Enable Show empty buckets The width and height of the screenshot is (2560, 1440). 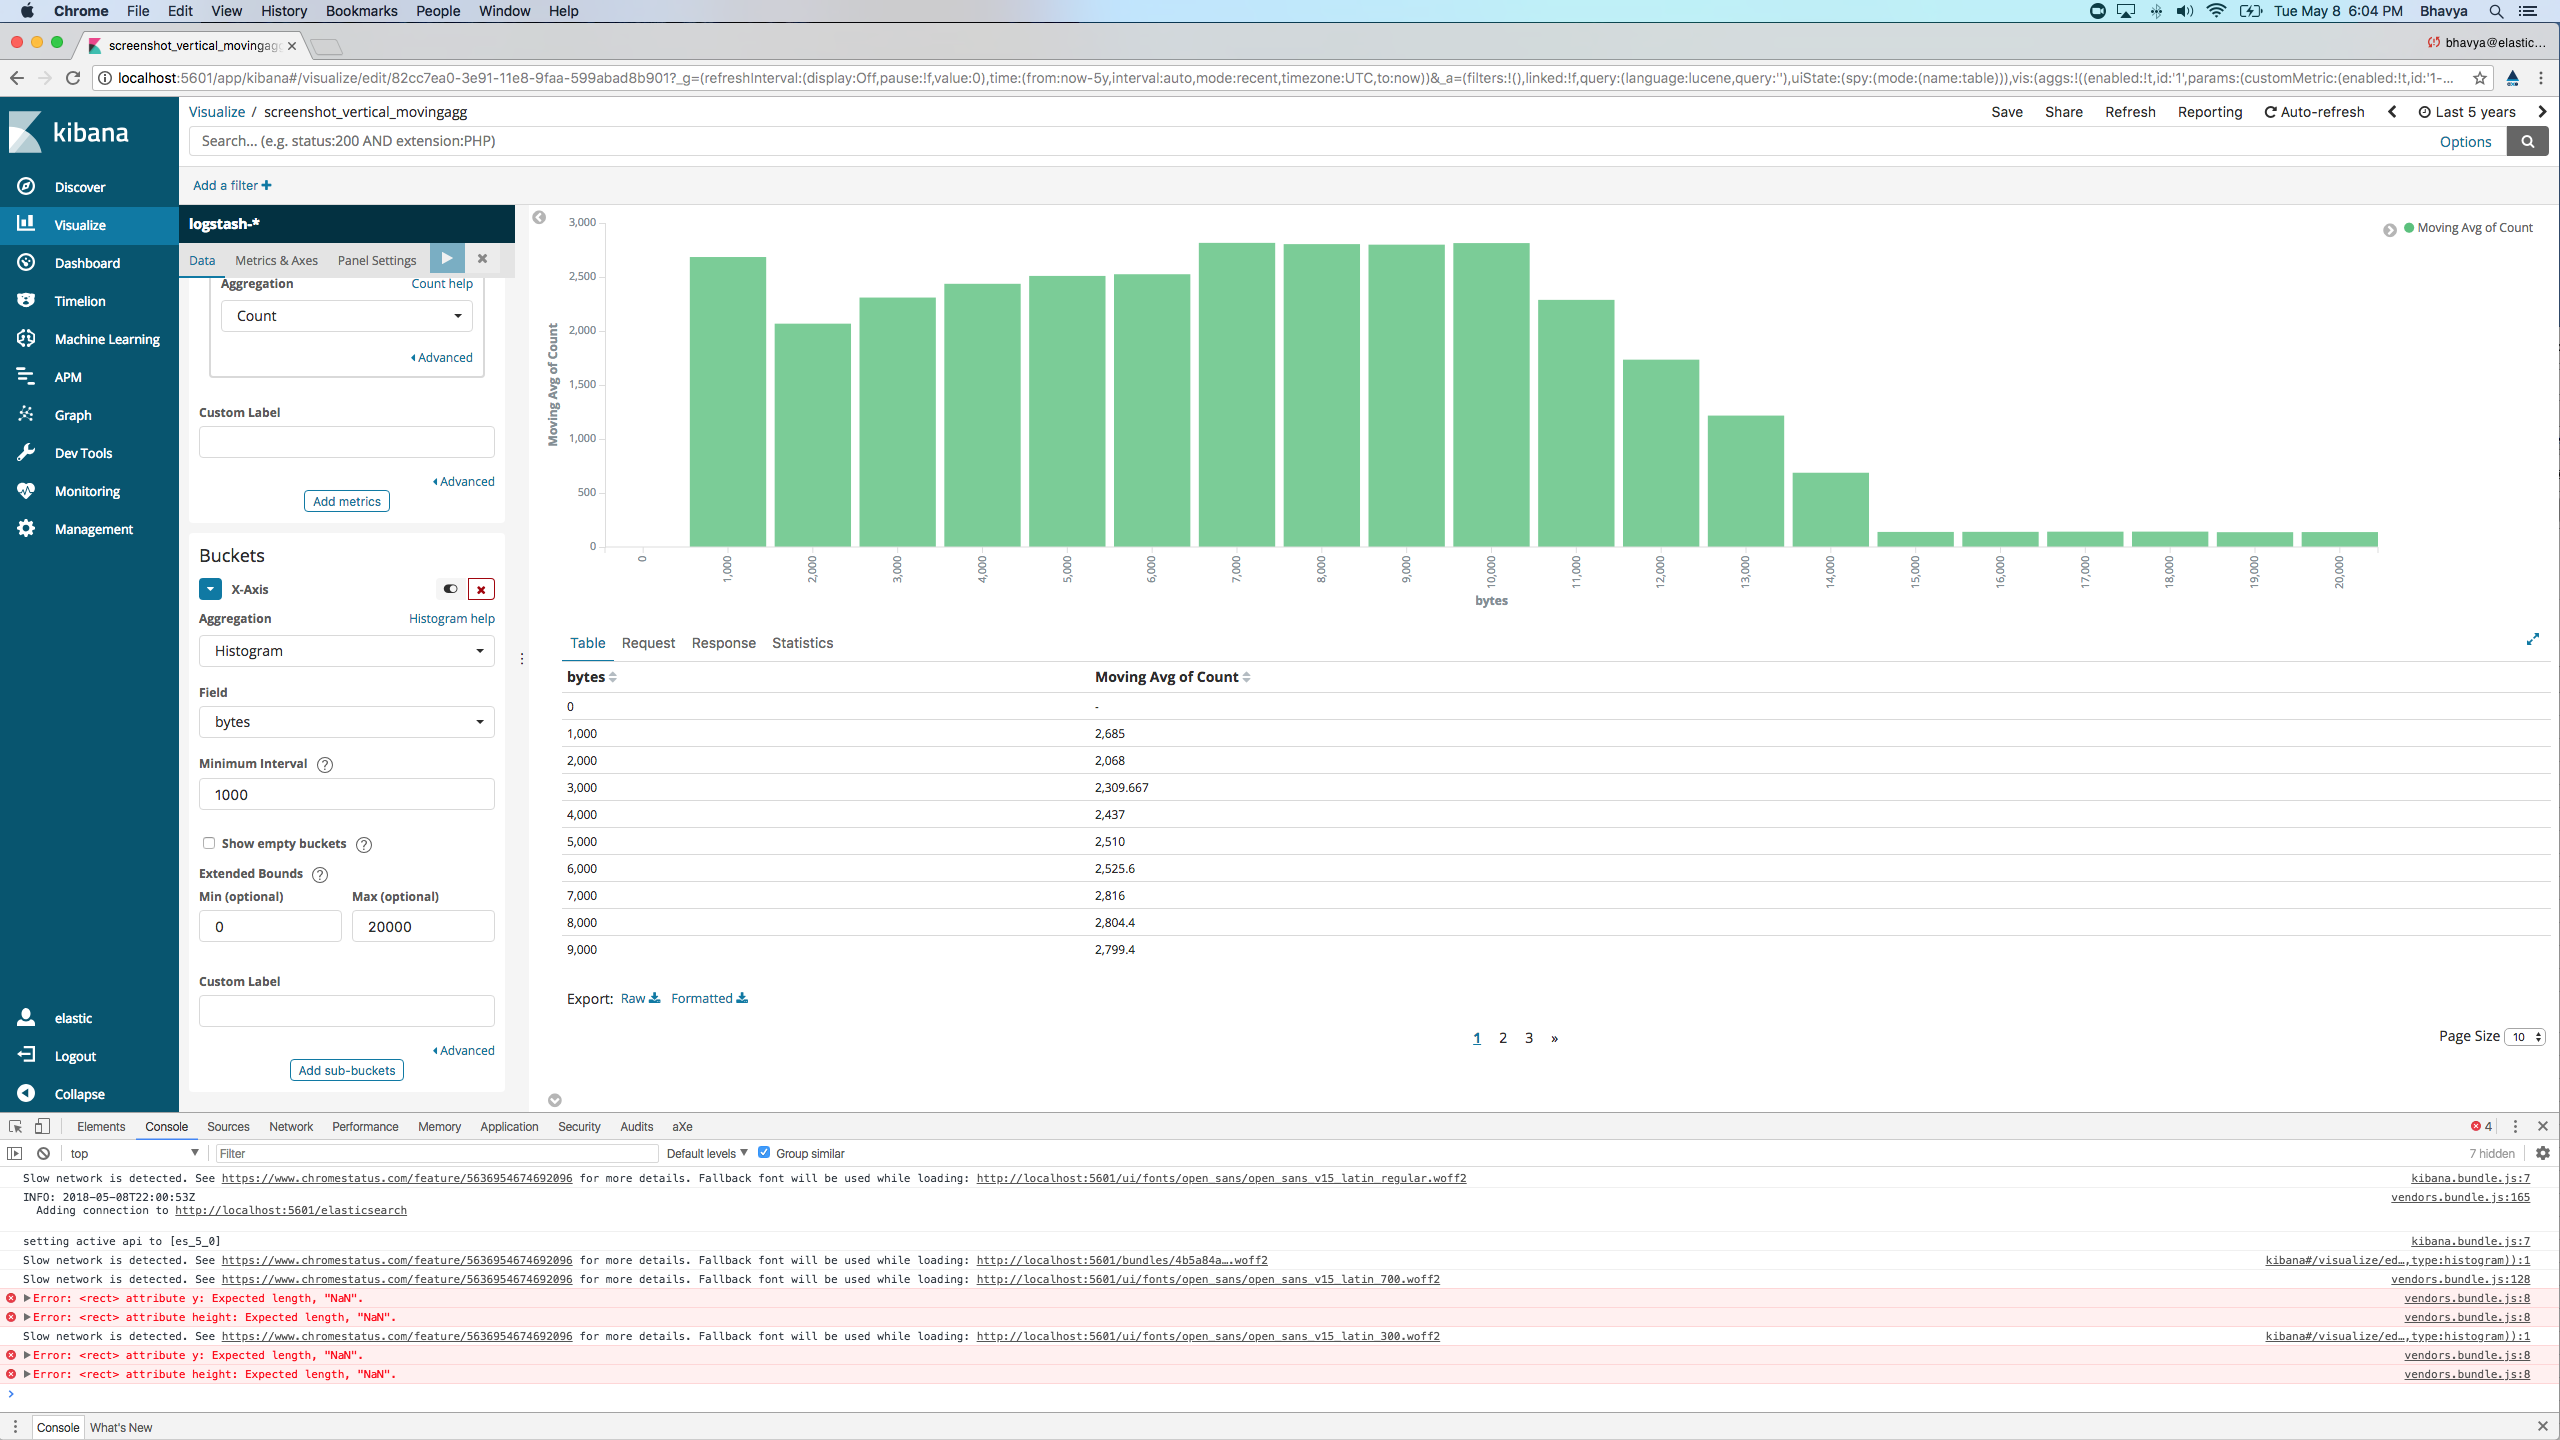pyautogui.click(x=209, y=843)
